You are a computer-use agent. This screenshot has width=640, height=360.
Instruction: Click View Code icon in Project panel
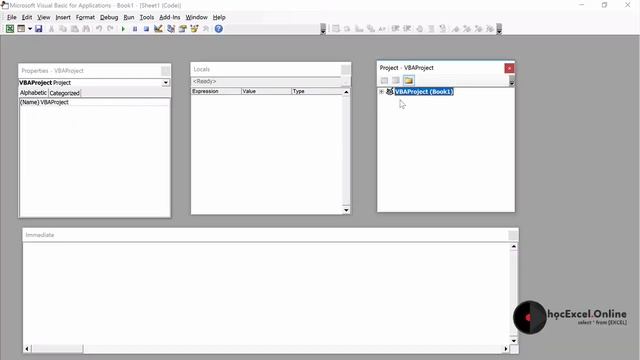point(384,80)
